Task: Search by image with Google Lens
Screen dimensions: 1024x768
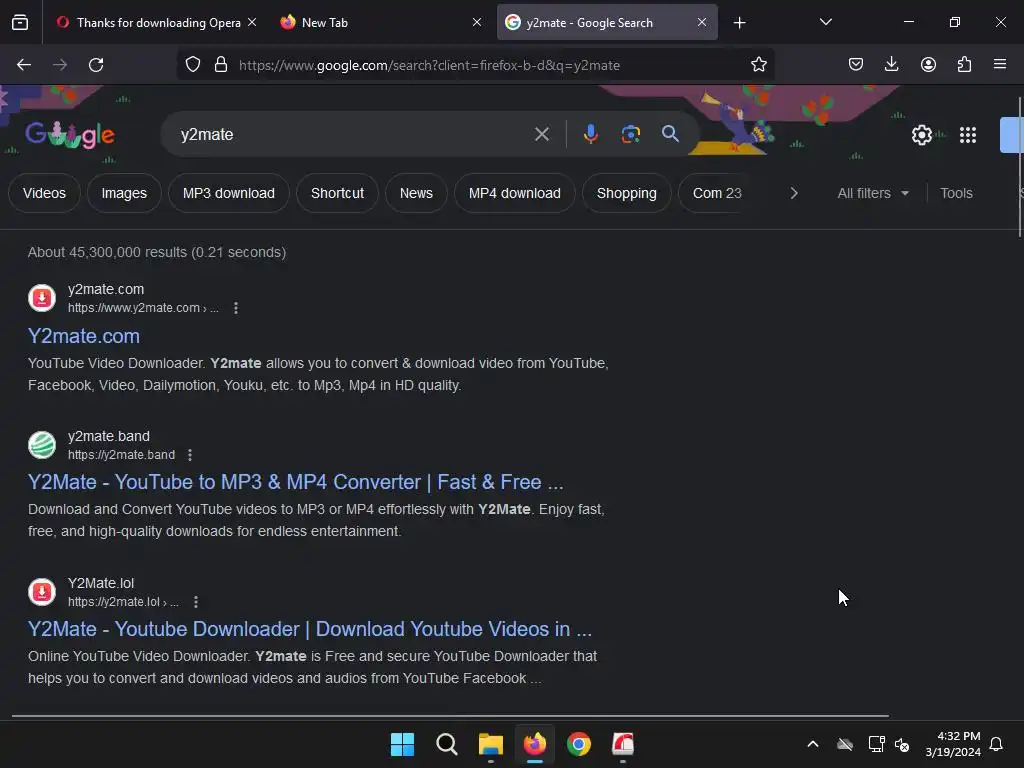Action: point(630,135)
